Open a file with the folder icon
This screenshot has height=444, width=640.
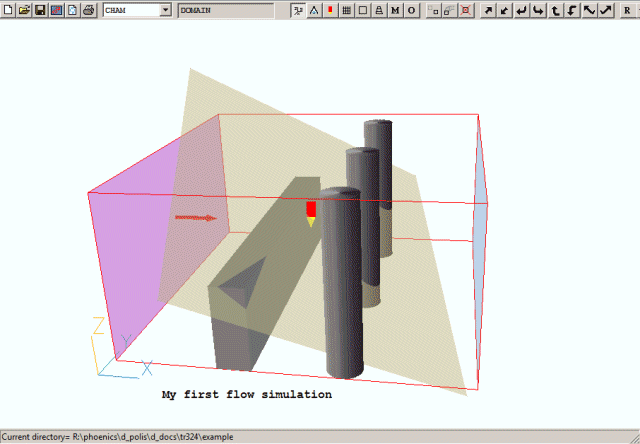[23, 10]
